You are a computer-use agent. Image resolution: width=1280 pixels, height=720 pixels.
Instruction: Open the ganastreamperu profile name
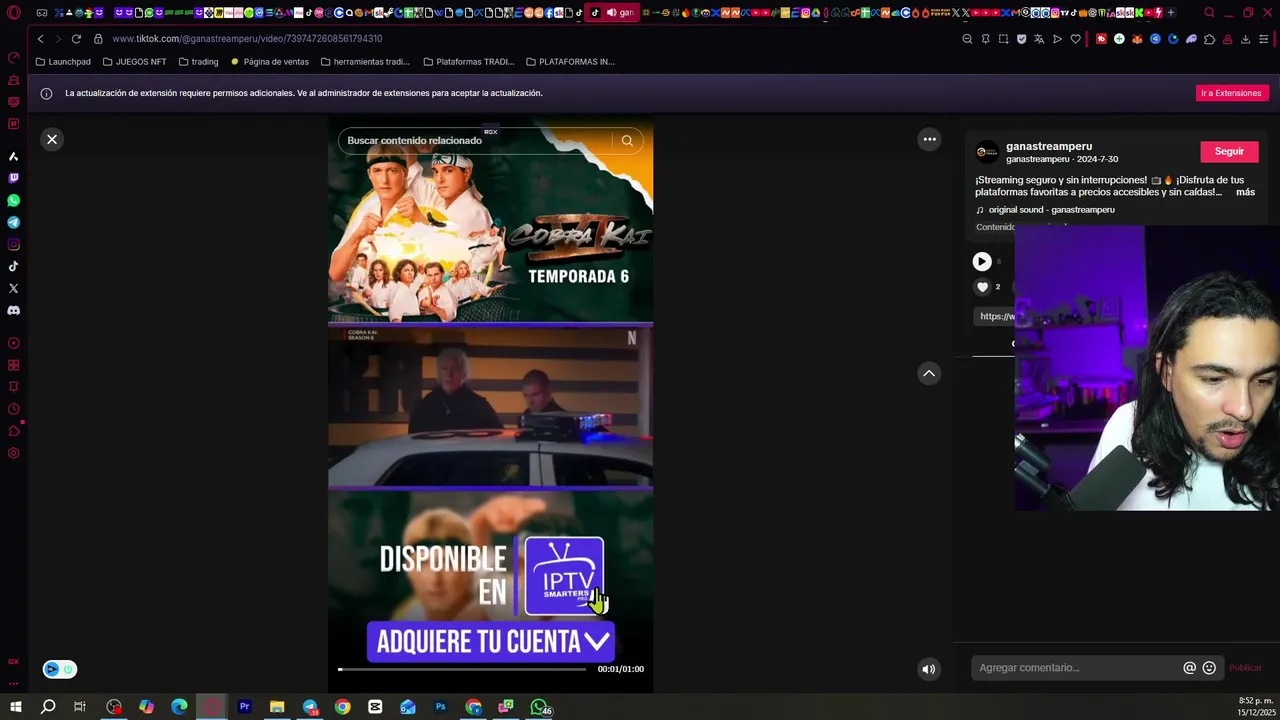click(x=1049, y=146)
